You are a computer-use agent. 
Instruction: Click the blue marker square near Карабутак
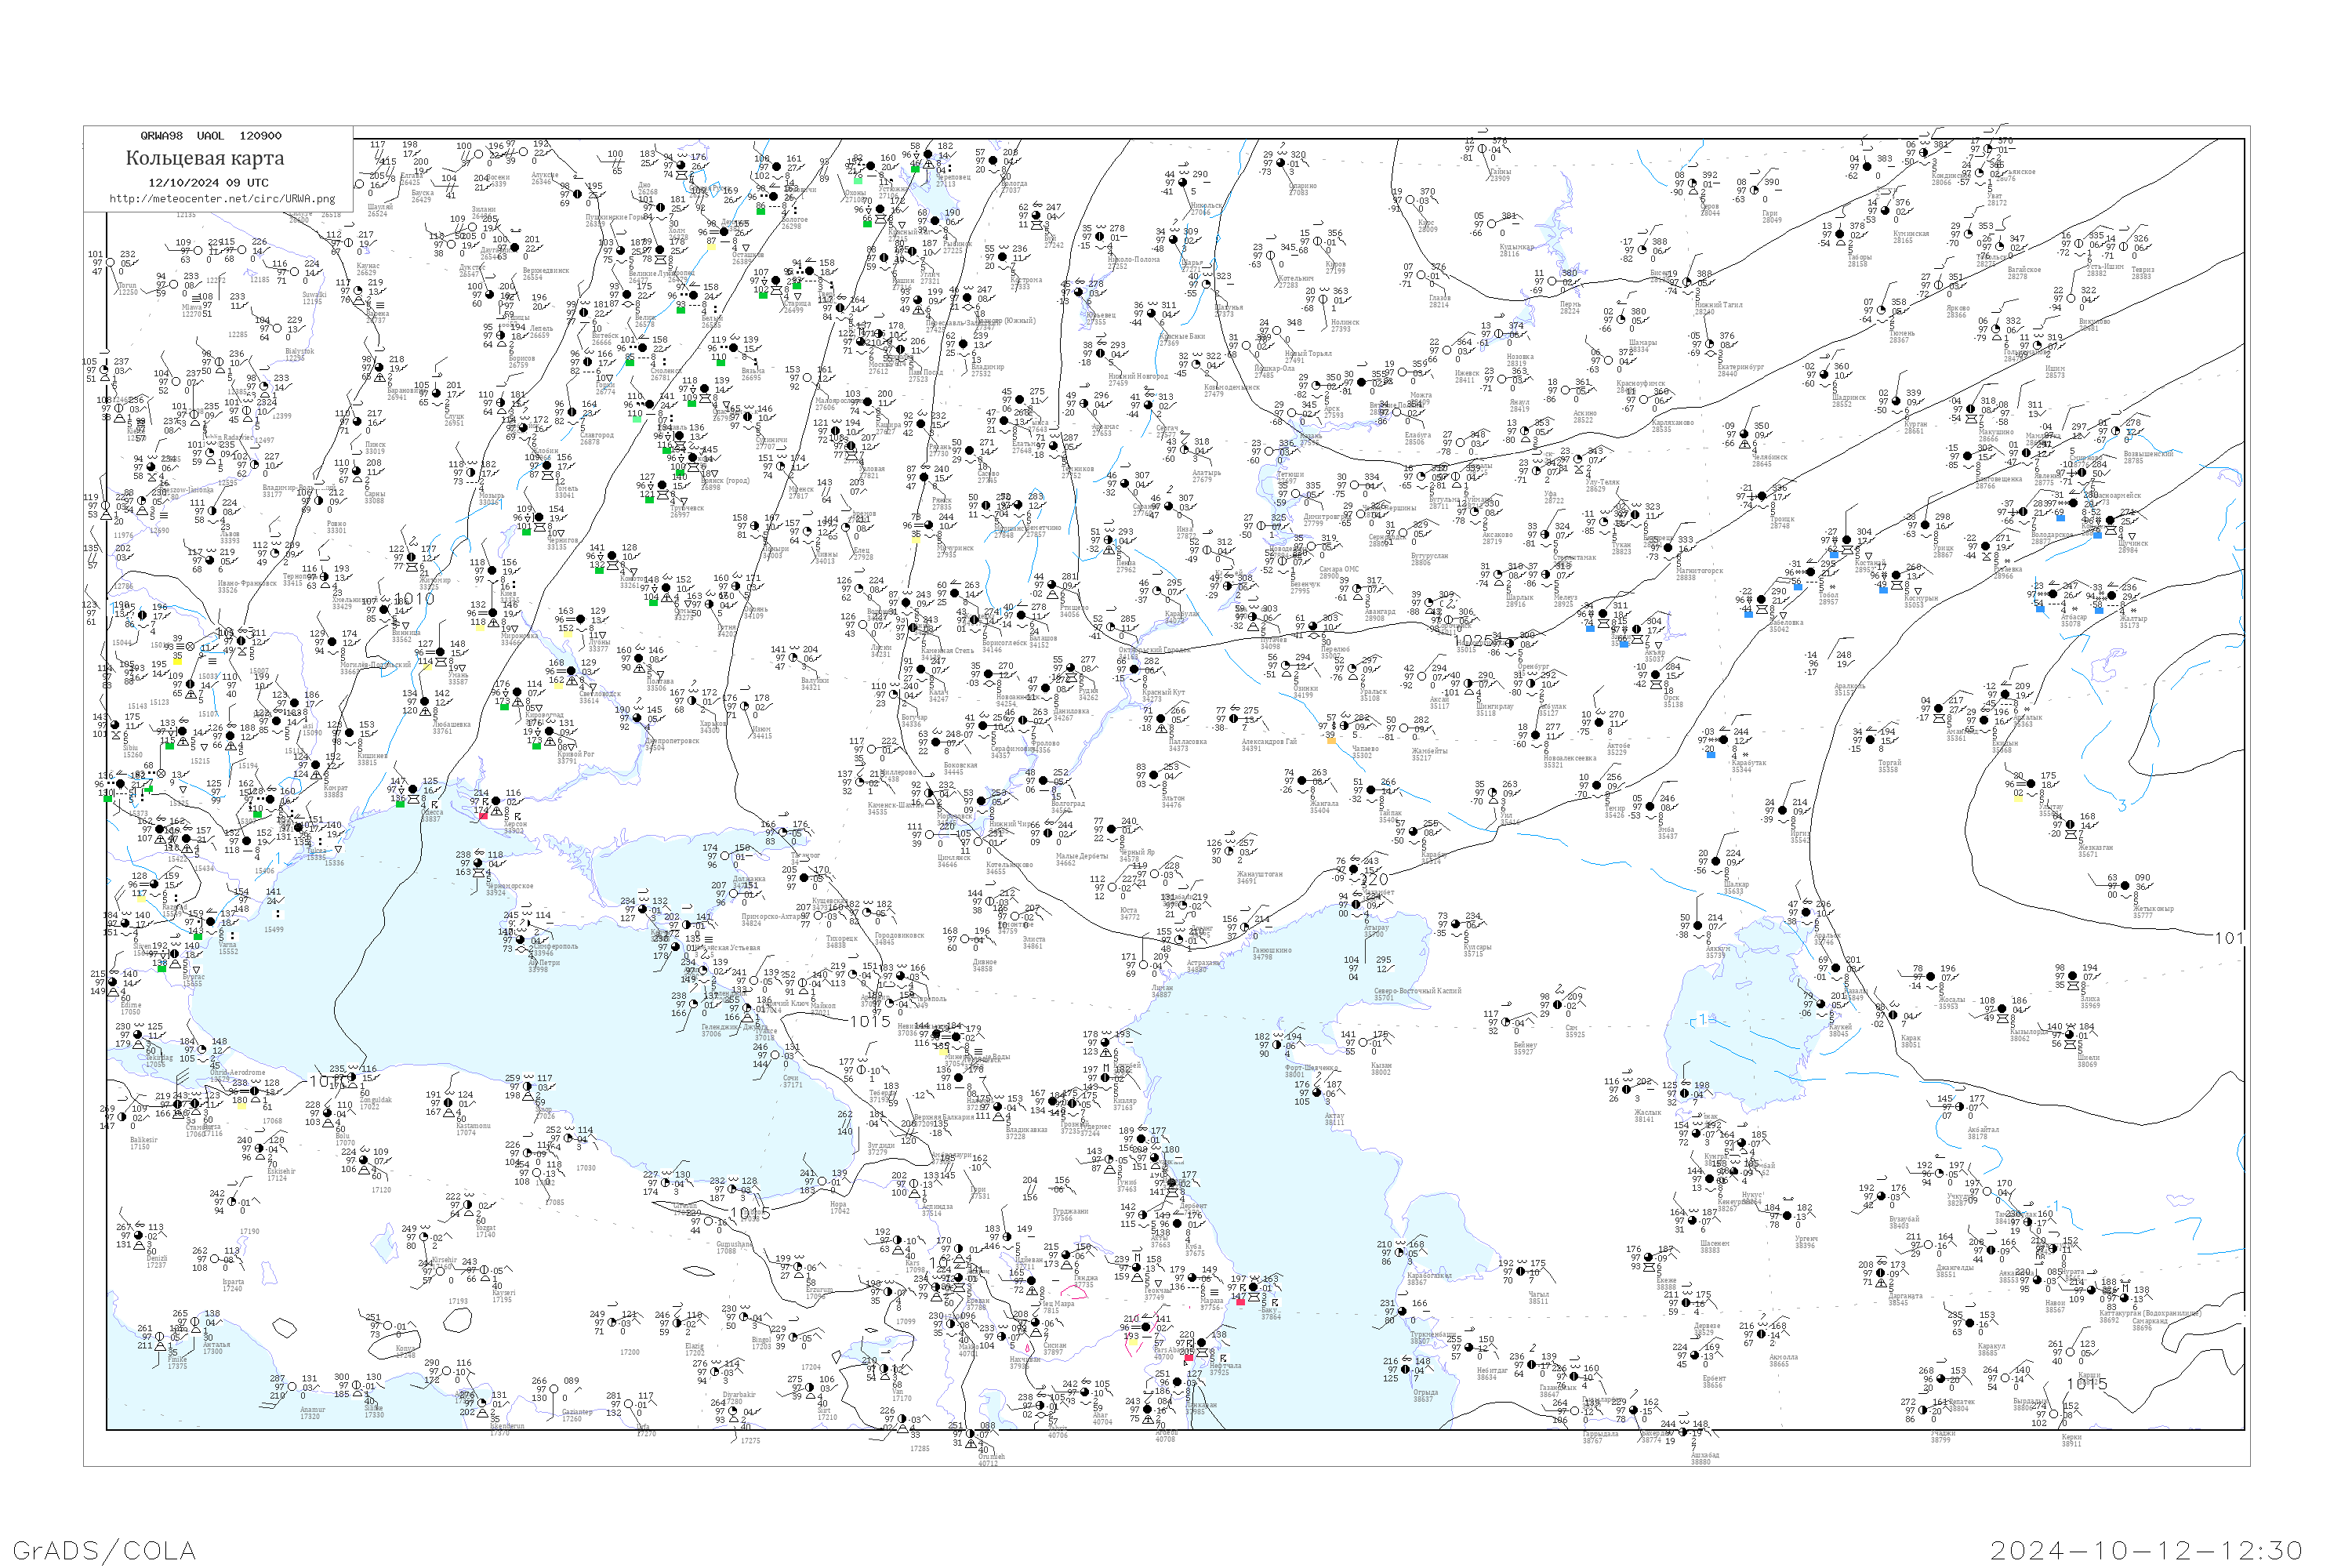click(1711, 754)
